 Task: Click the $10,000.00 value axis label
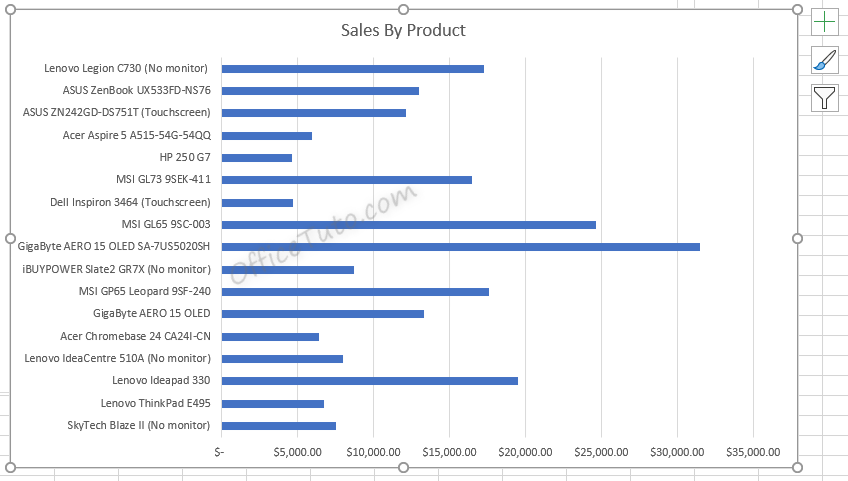pos(373,452)
